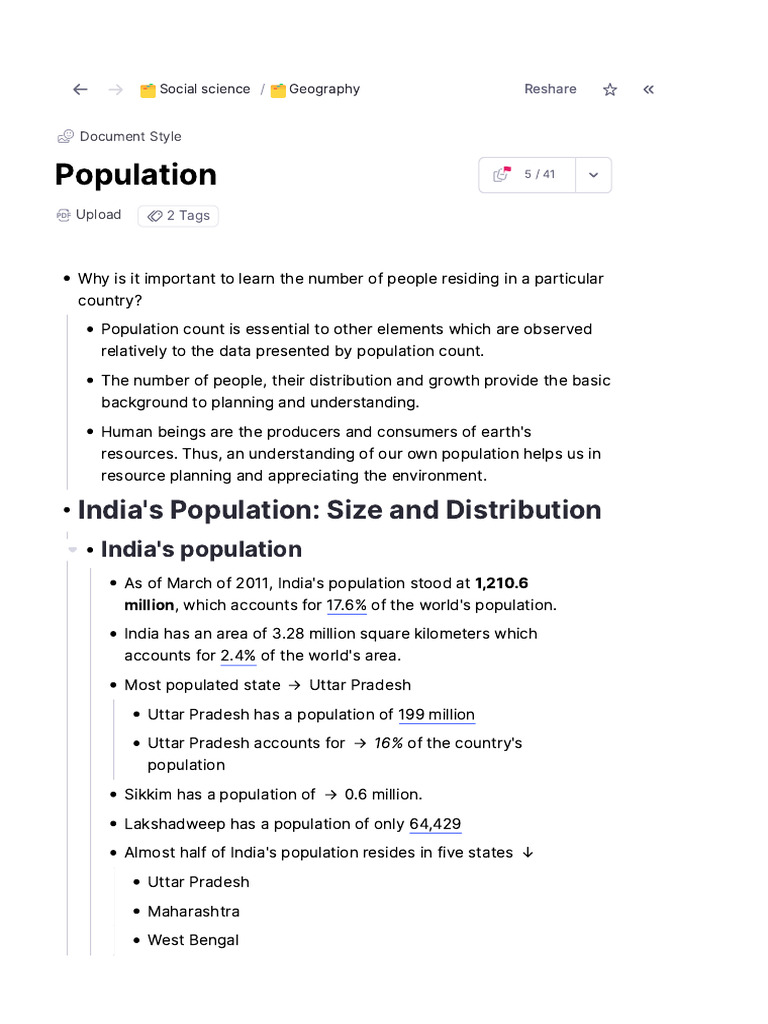Screen dimensions: 768x1024
Task: Click the underlined 64,429 figure
Action: (435, 824)
